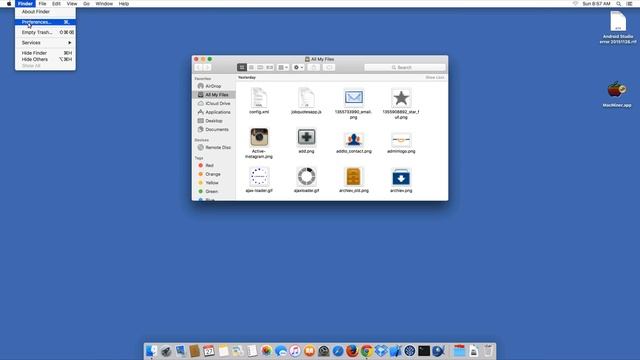Click the Share toolbar button
640x360 pixels.
coord(313,67)
